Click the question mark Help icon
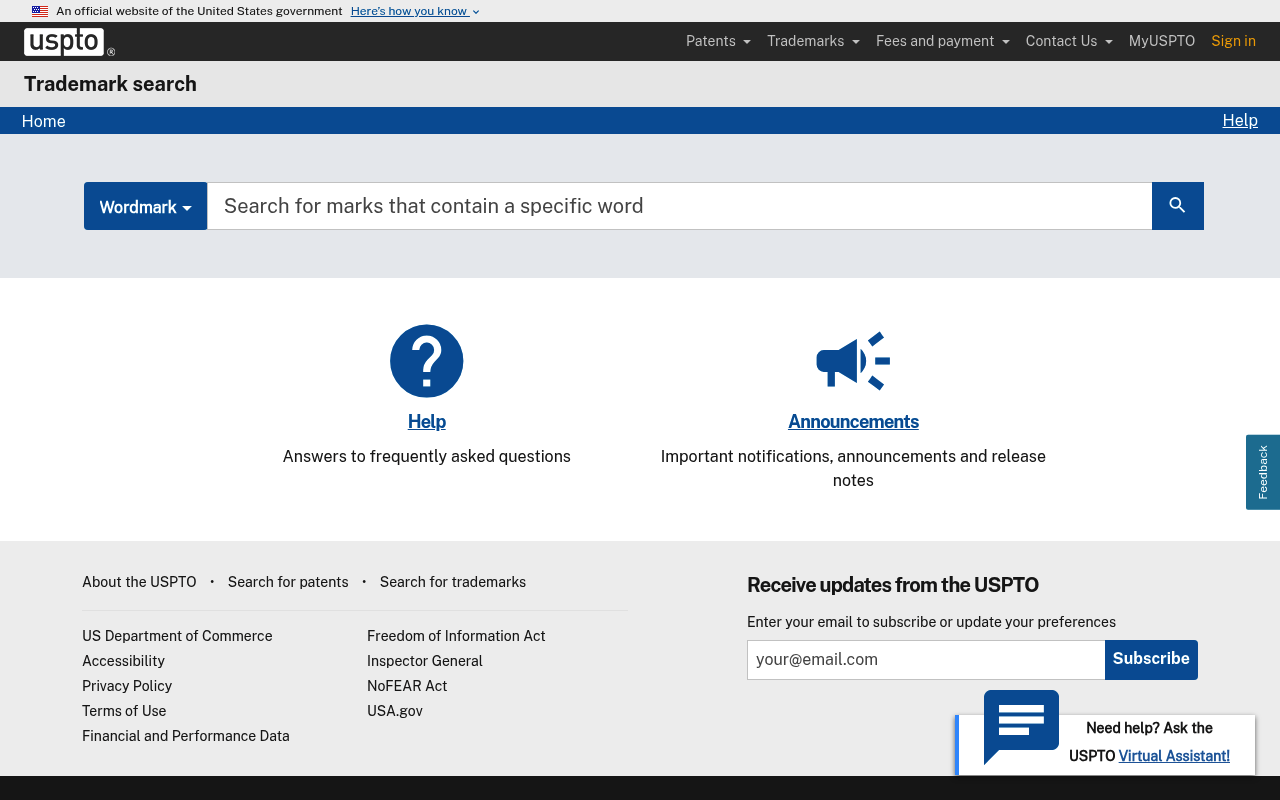1280x800 pixels. (x=427, y=361)
